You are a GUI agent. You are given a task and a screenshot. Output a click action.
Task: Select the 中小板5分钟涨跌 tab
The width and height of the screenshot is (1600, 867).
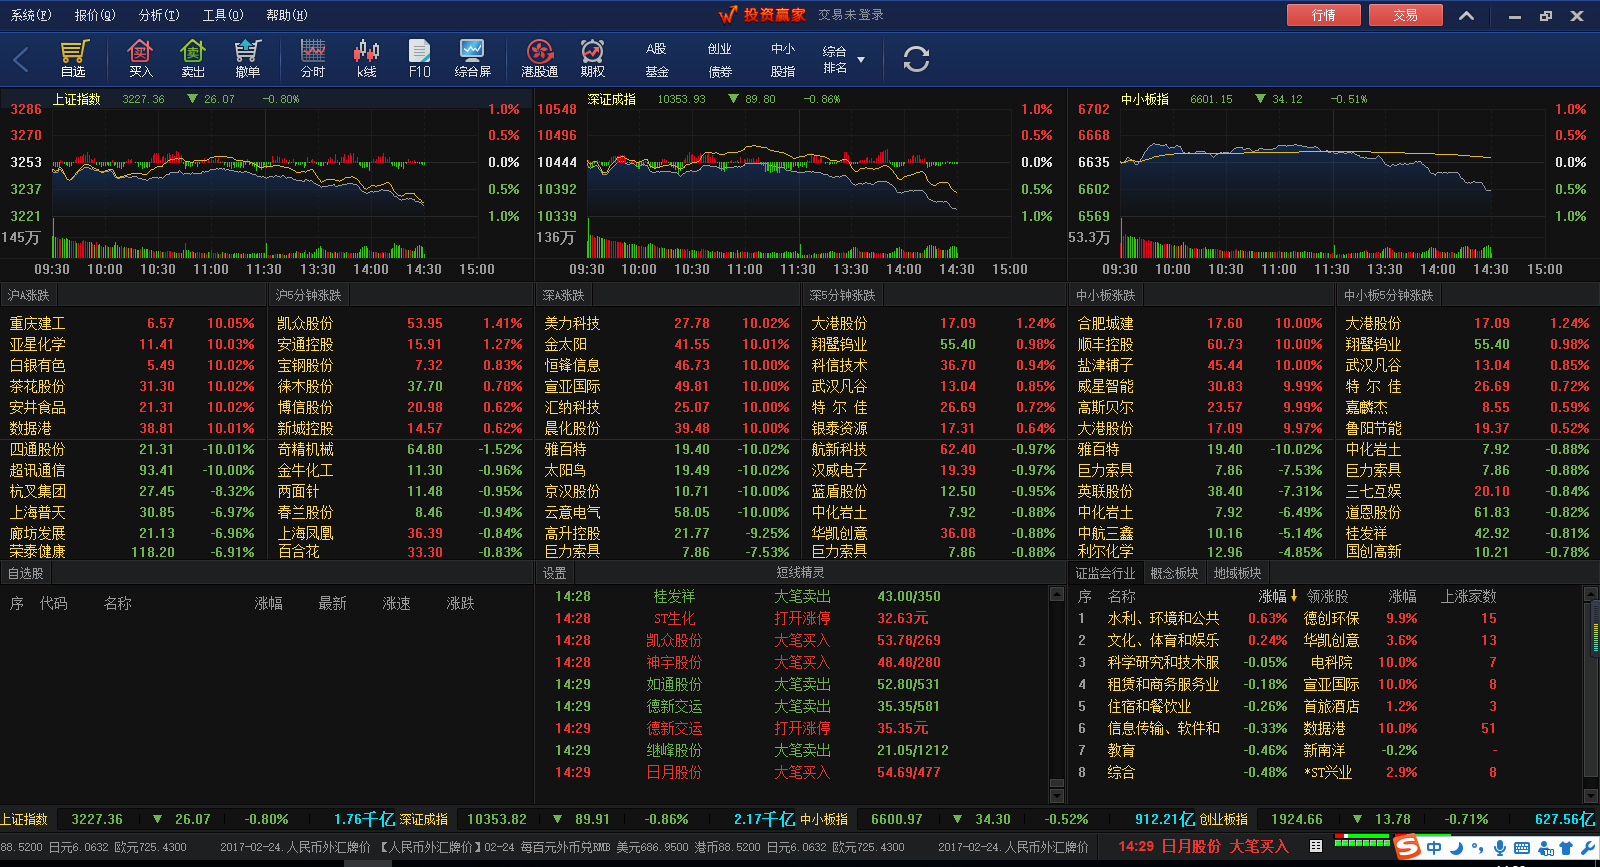pyautogui.click(x=1388, y=295)
